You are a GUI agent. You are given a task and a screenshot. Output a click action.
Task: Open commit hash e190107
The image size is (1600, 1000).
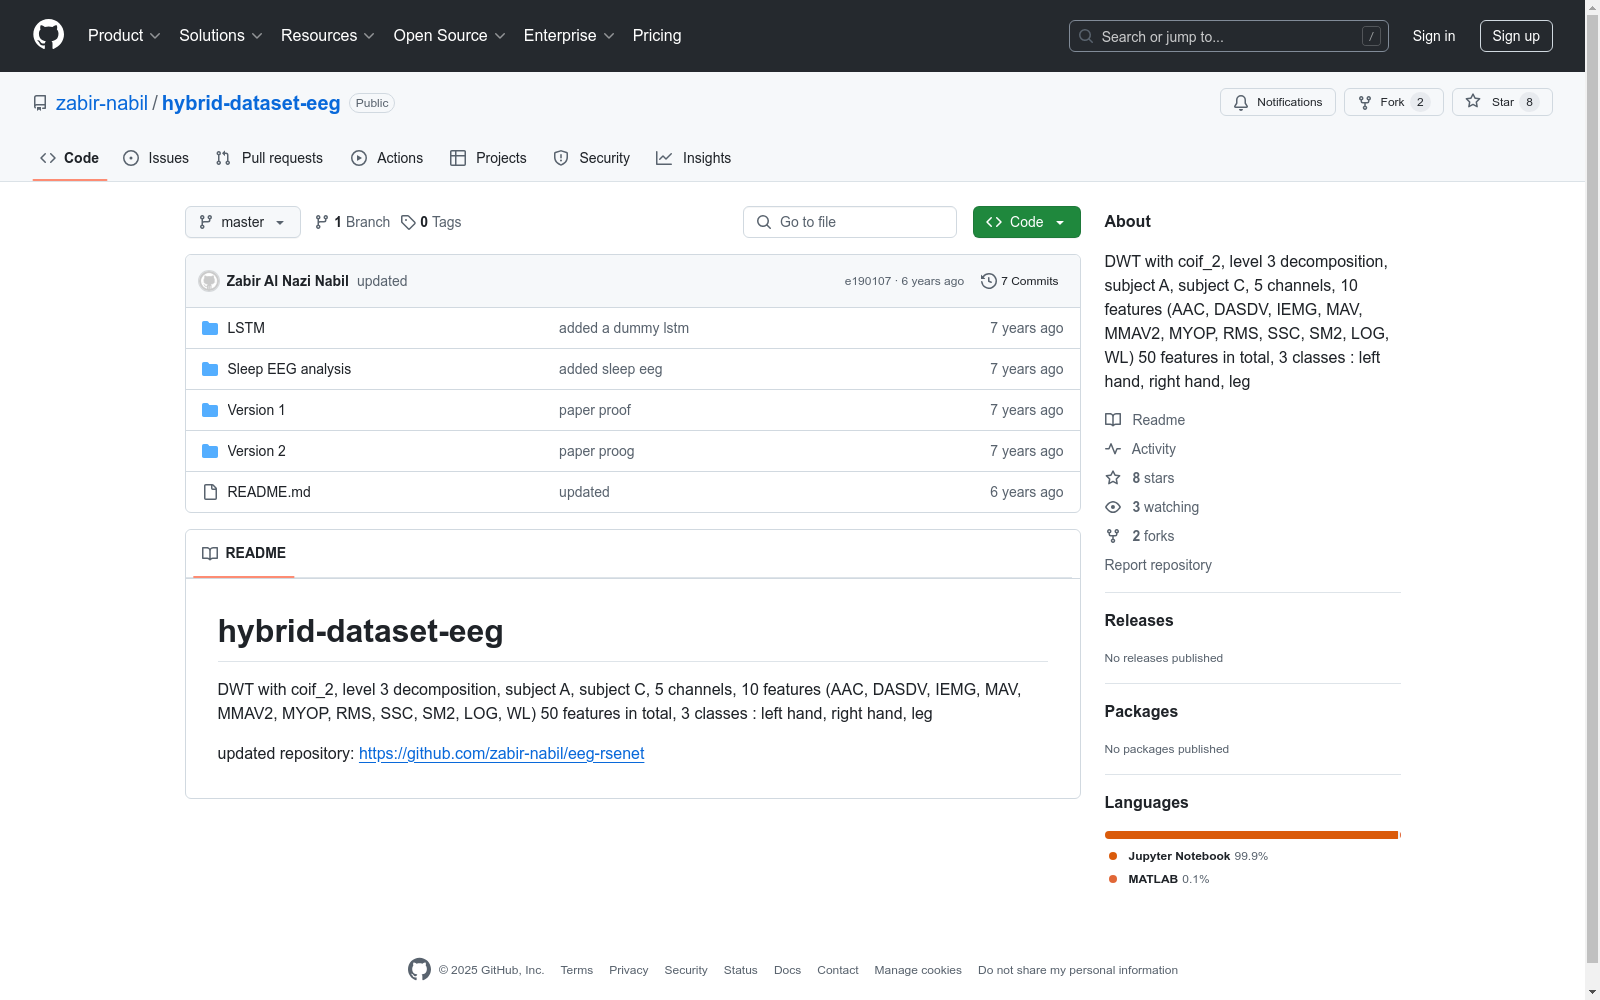868,281
